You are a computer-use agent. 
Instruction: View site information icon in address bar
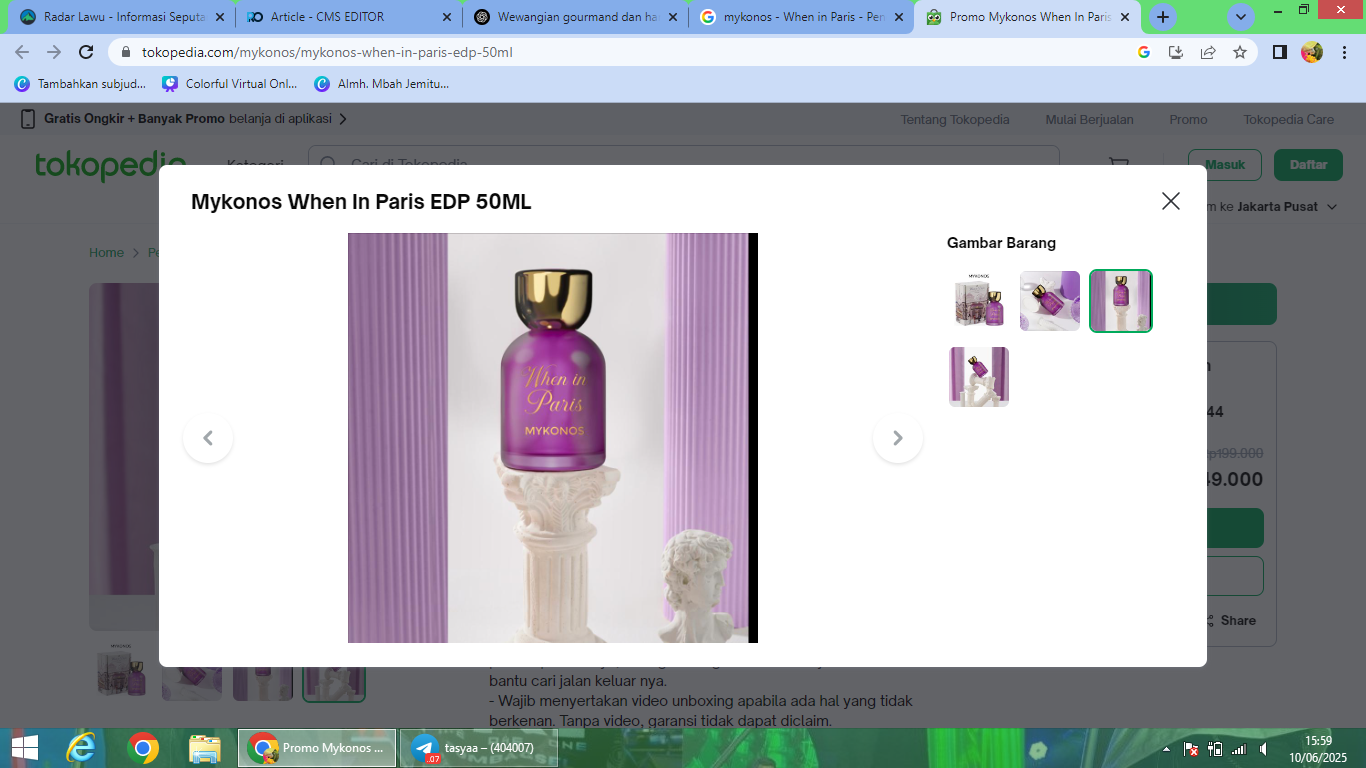tap(126, 52)
